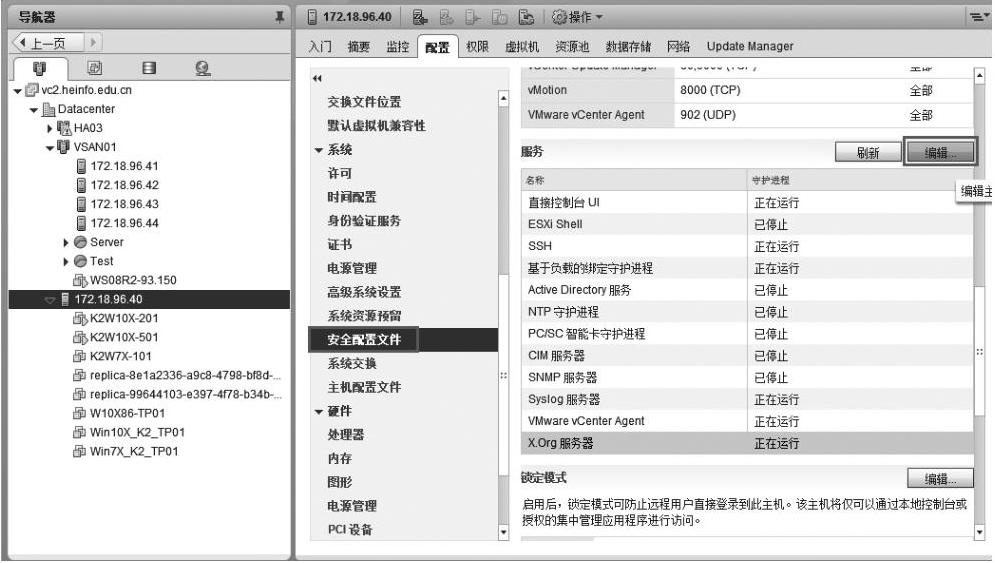995x563 pixels.
Task: Open the 操作 actions dropdown
Action: coord(577,17)
